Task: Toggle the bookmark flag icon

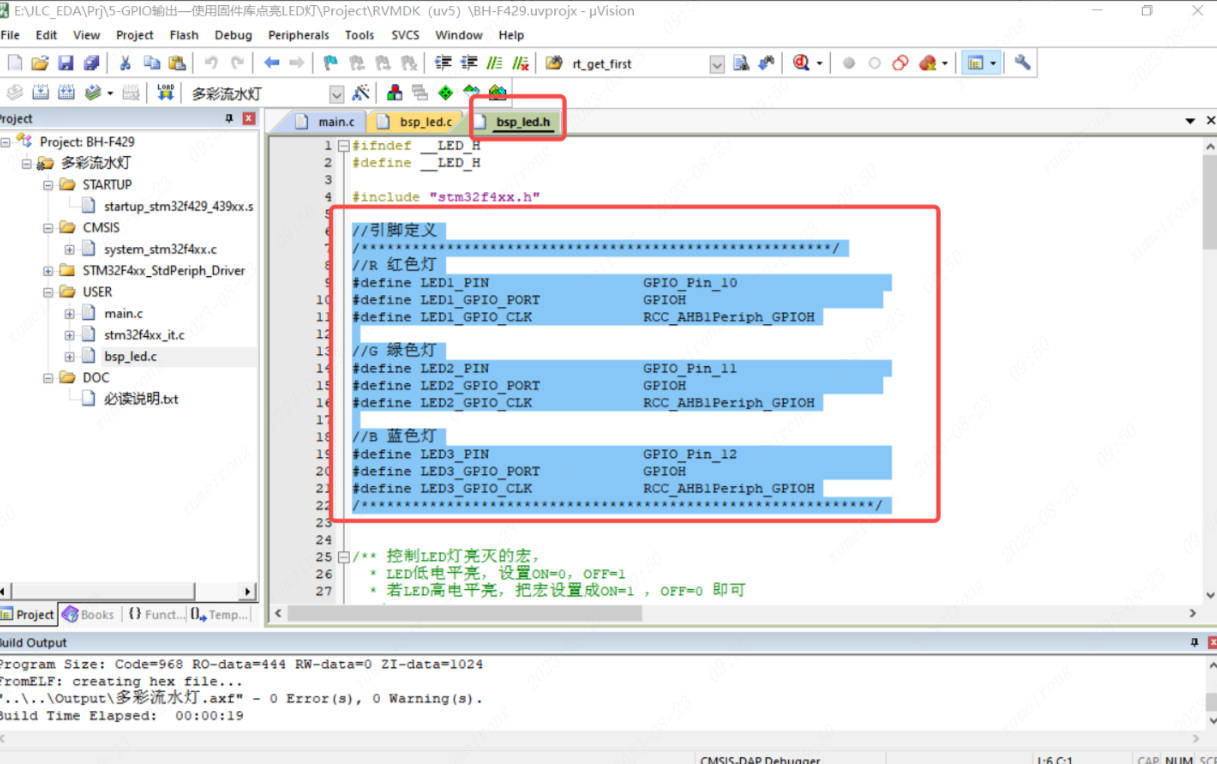Action: (x=330, y=63)
